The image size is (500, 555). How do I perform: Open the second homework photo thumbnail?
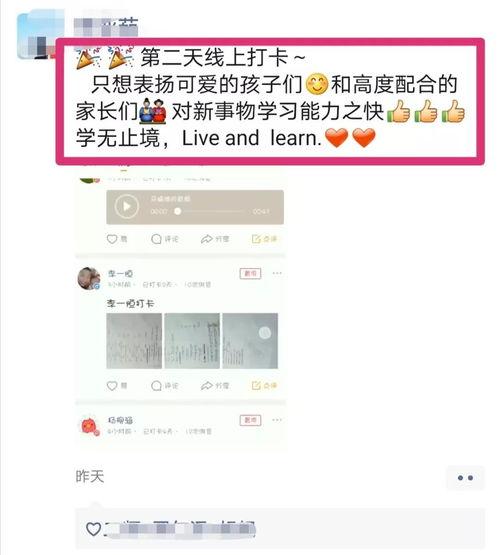tap(192, 341)
